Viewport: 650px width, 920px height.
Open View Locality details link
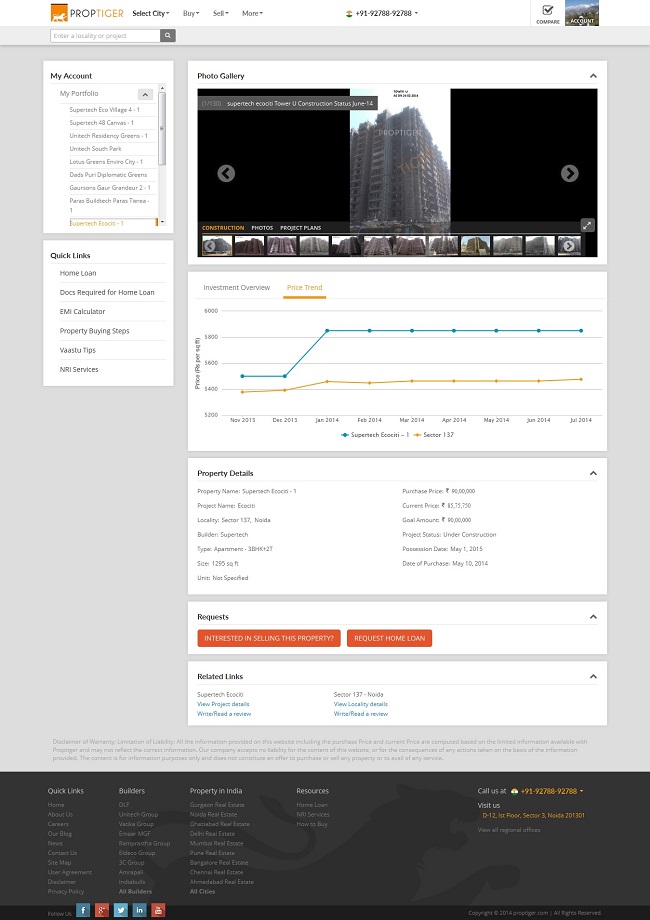pyautogui.click(x=361, y=704)
